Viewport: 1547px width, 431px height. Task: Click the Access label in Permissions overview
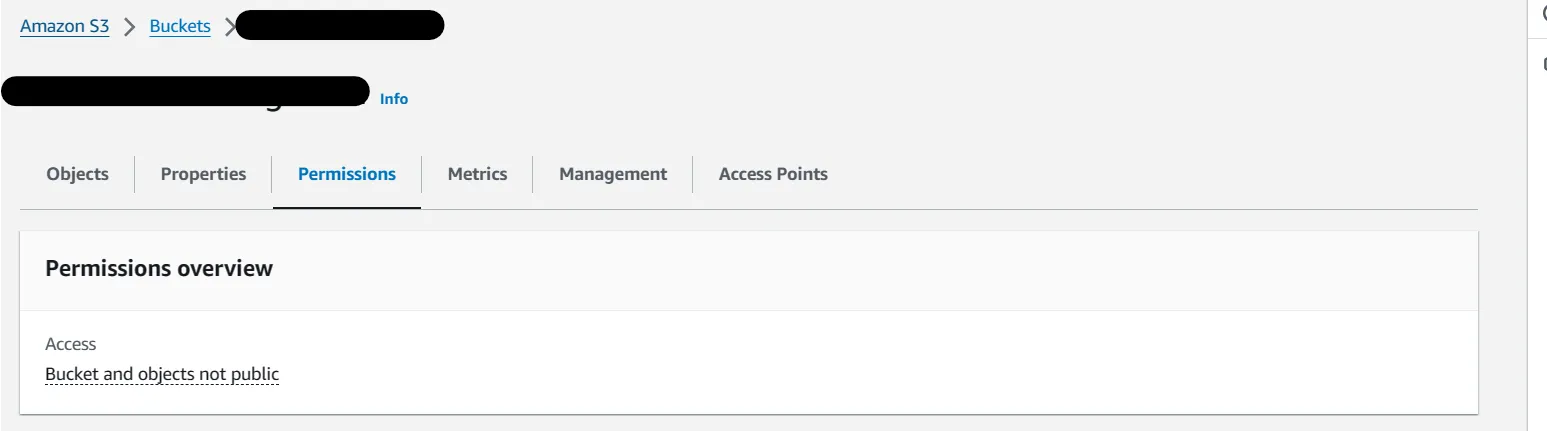pyautogui.click(x=71, y=344)
